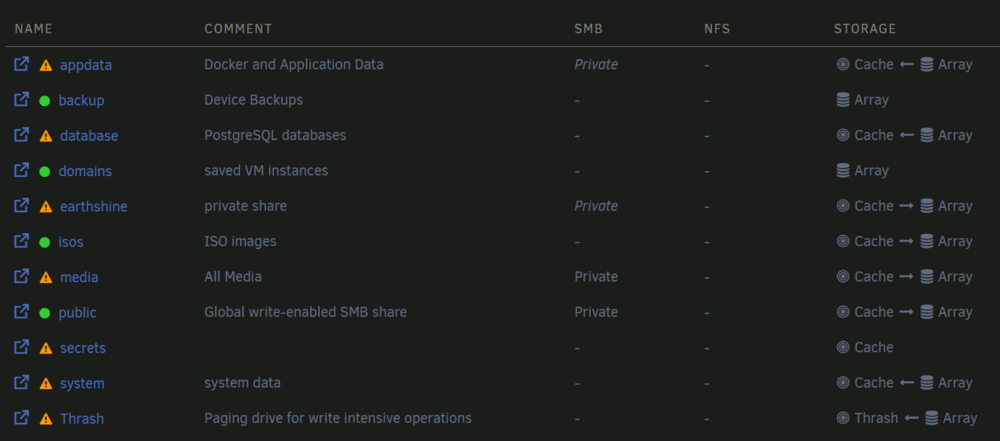Screen dimensions: 1000x441
Task: Open the secrets share
Action: tap(83, 348)
